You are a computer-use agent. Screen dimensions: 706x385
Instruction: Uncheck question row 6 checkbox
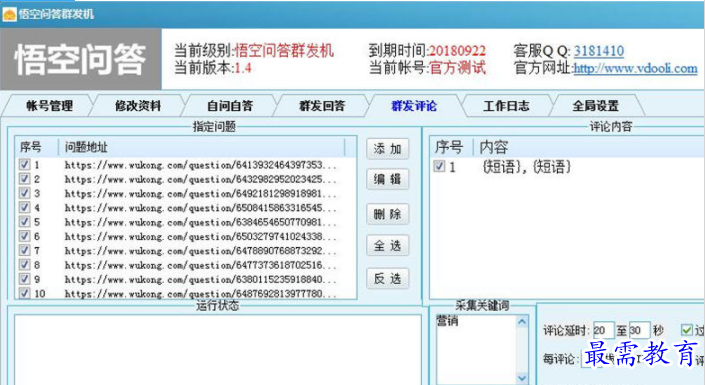point(24,236)
